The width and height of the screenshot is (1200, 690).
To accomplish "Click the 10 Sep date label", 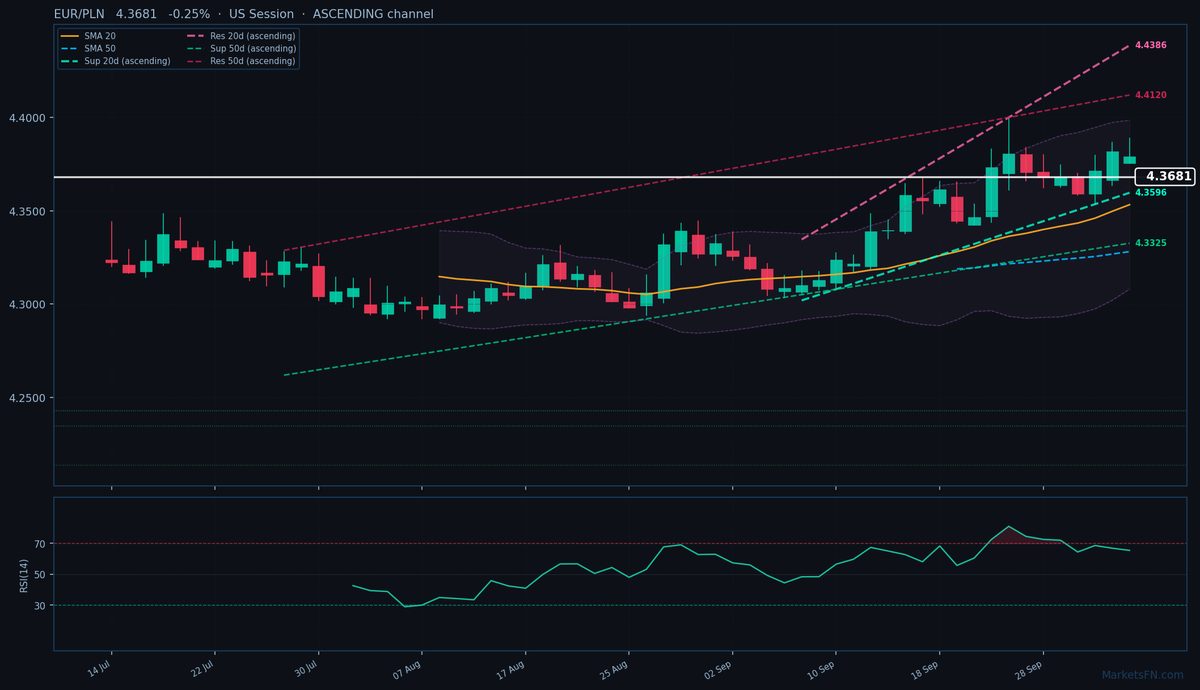I will click(822, 669).
